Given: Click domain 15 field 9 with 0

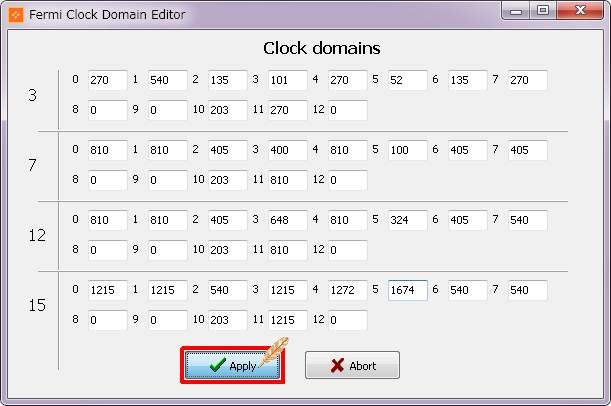Looking at the screenshot, I should 168,320.
